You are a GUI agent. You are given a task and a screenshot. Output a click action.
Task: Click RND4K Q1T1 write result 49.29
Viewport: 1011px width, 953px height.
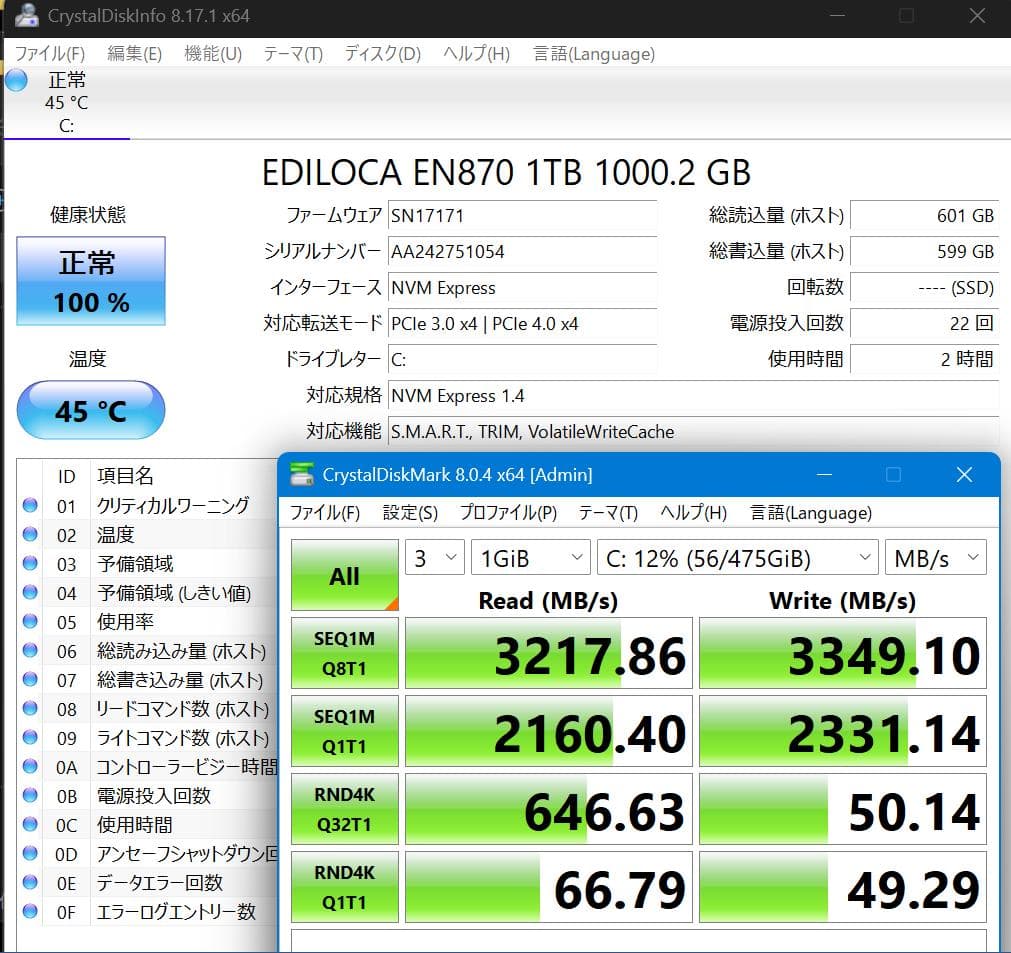point(843,887)
